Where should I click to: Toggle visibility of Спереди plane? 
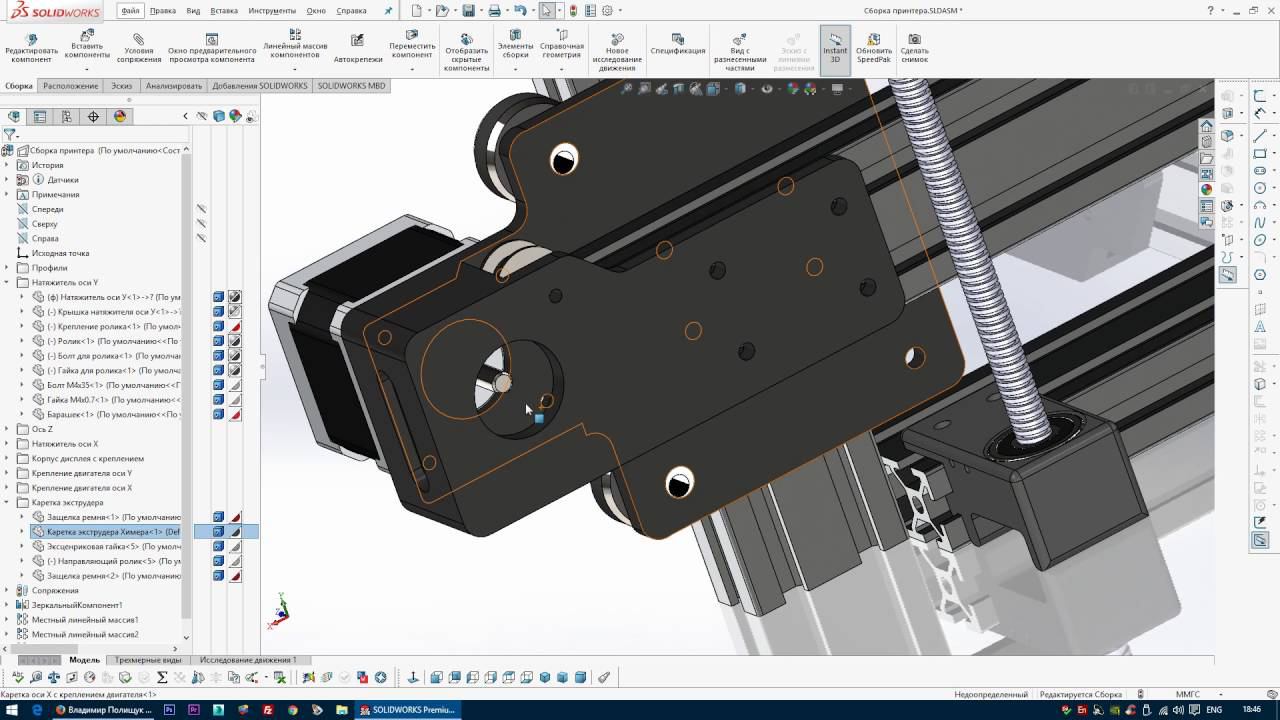[201, 209]
